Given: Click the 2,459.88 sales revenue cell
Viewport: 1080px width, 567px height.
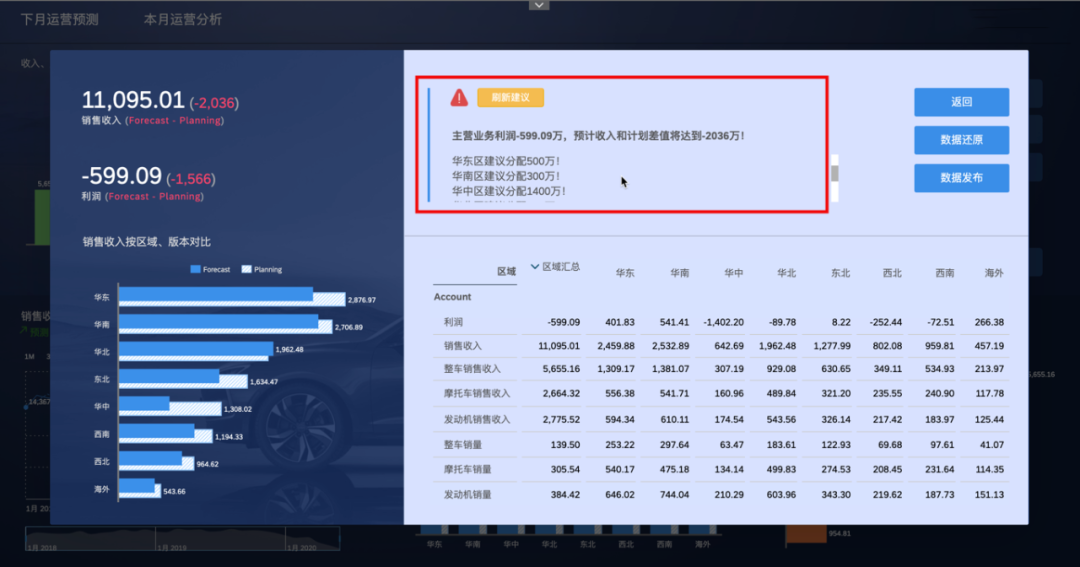Looking at the screenshot, I should coord(616,346).
